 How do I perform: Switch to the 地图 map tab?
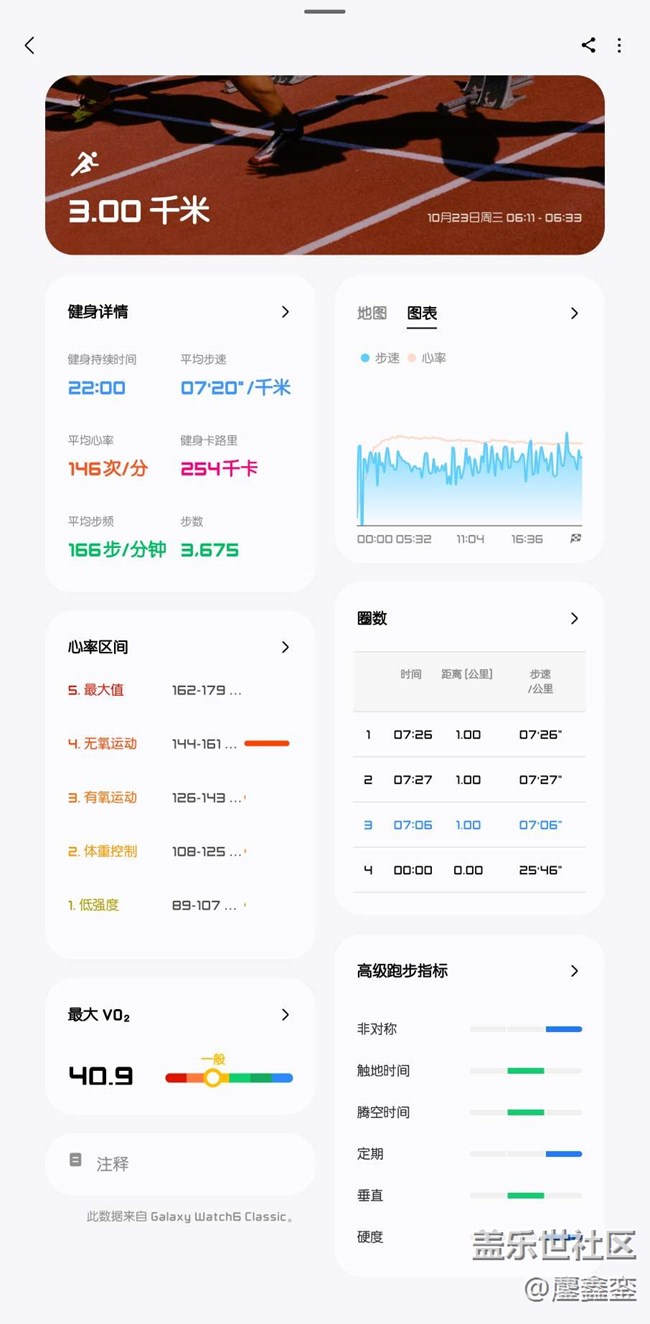[372, 313]
